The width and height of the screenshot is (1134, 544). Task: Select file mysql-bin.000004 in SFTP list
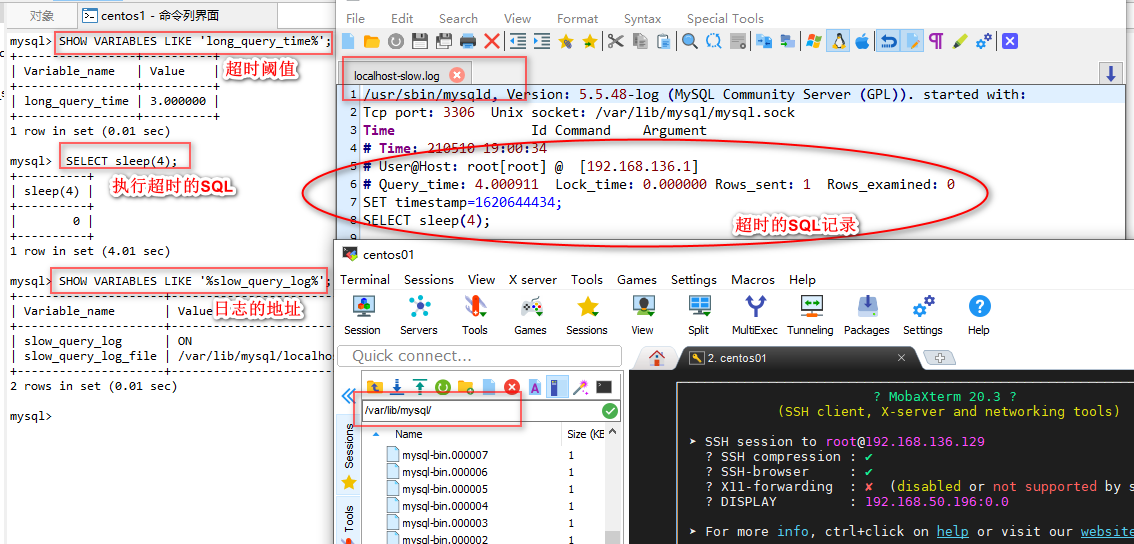click(445, 506)
